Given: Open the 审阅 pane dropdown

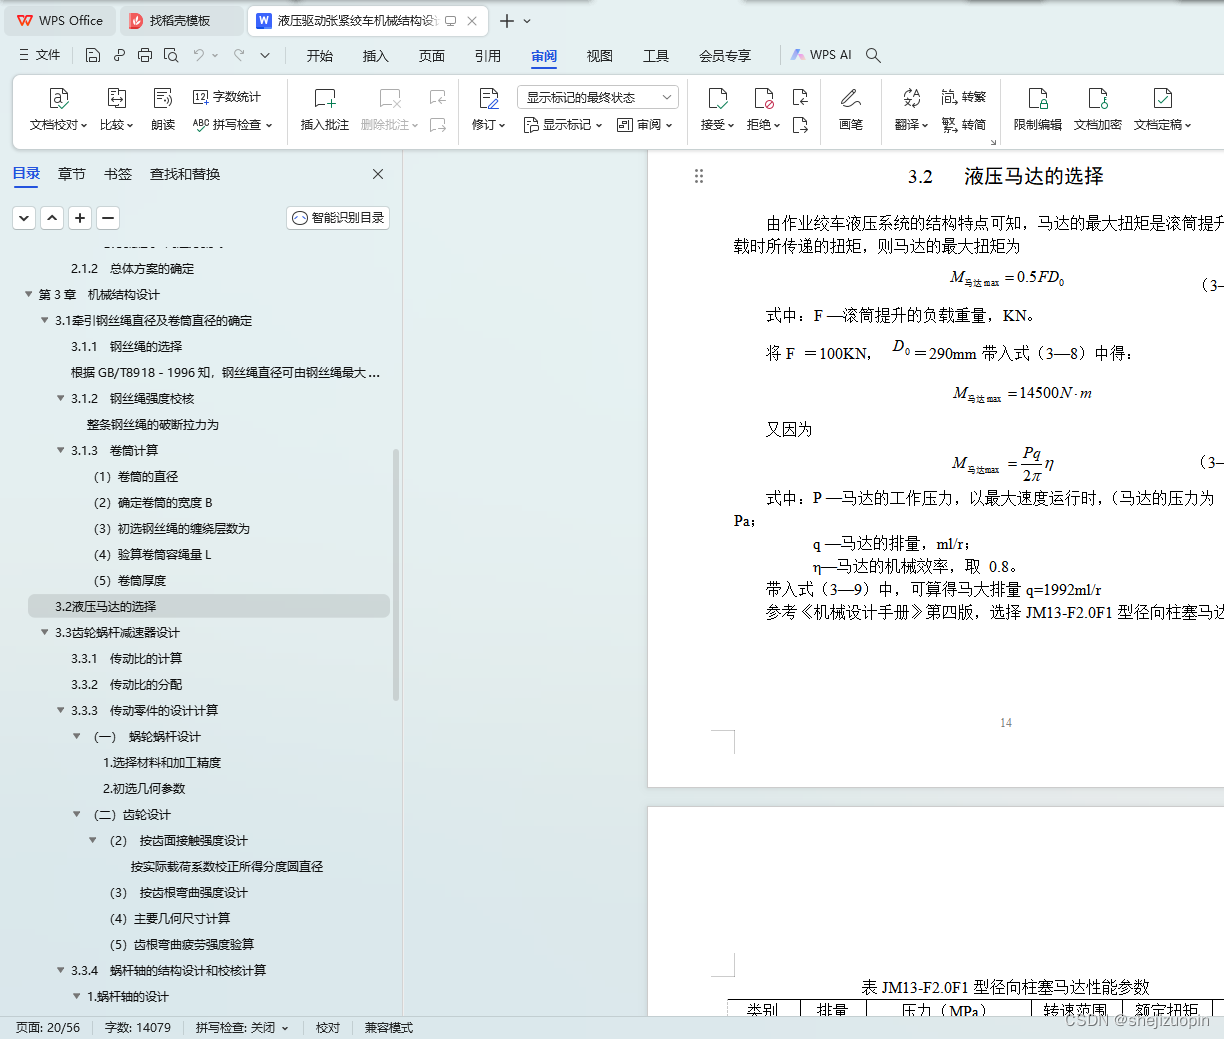Looking at the screenshot, I should [x=645, y=125].
